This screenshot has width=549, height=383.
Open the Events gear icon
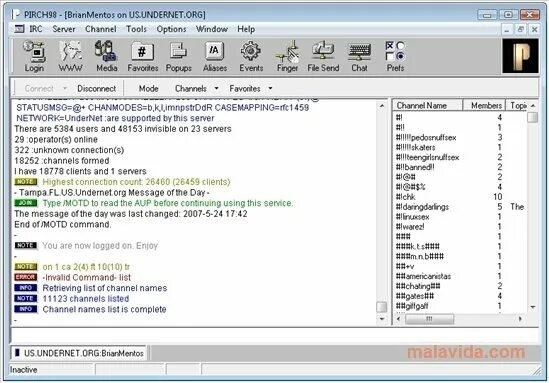click(x=251, y=56)
